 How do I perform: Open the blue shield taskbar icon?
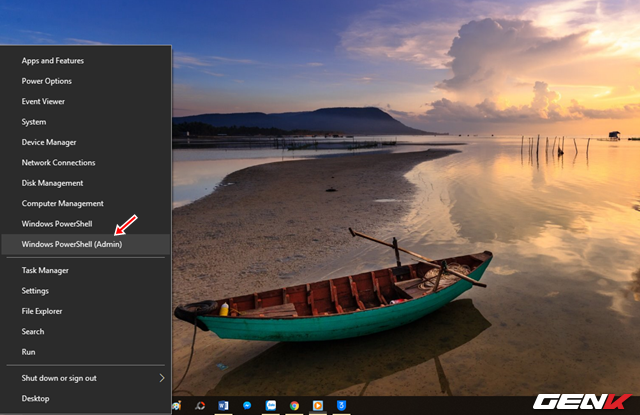click(x=342, y=405)
